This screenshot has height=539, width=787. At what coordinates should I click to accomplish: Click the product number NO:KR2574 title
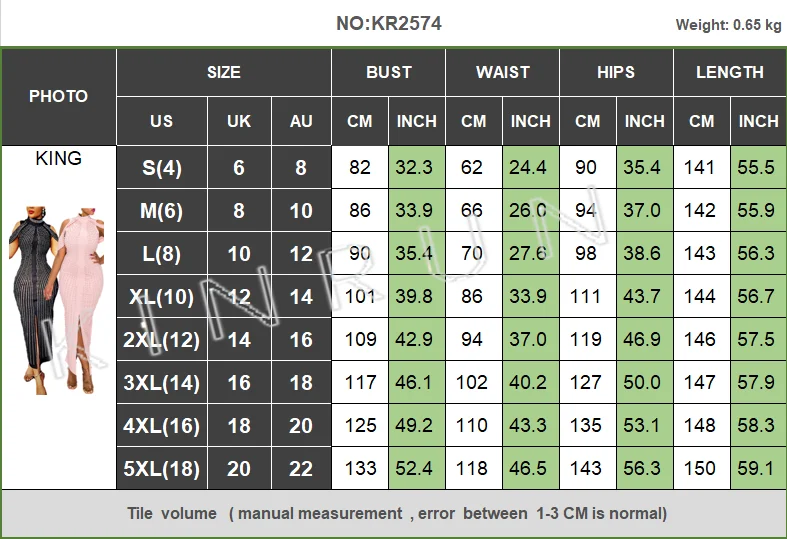(x=389, y=24)
